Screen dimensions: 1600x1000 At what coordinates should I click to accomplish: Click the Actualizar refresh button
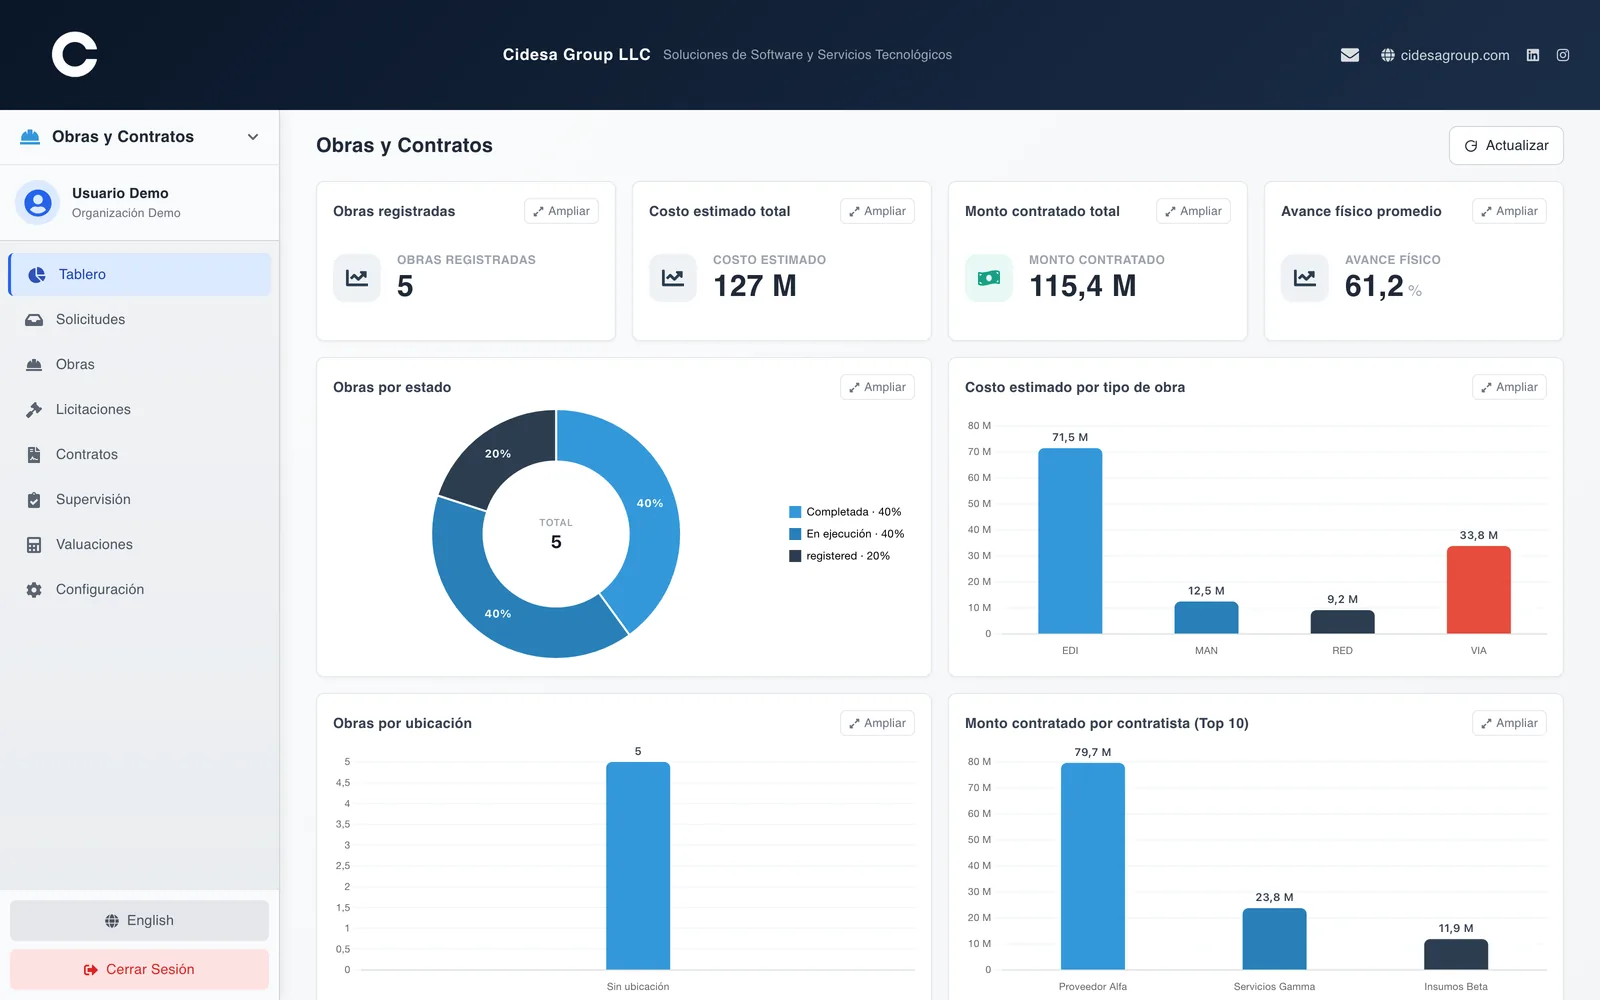[x=1506, y=145]
